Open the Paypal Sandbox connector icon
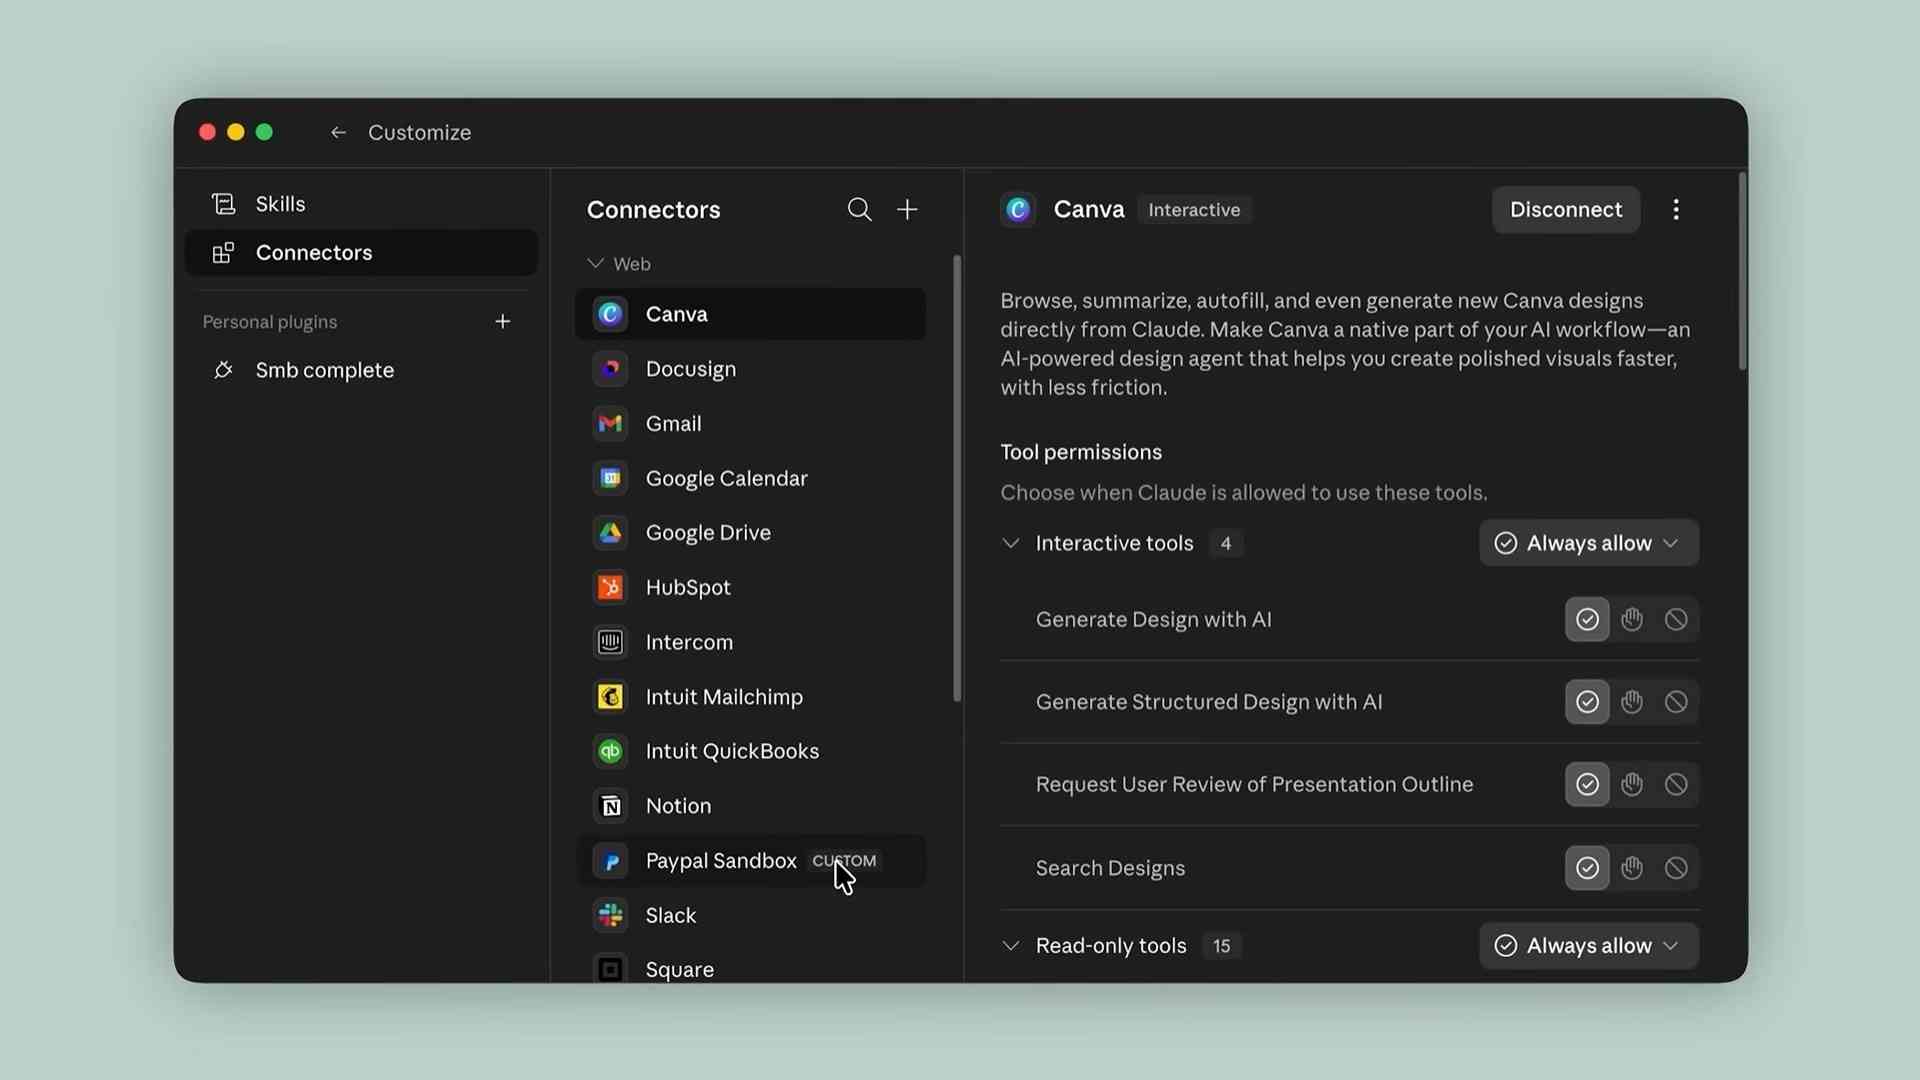The image size is (1920, 1080). [610, 861]
